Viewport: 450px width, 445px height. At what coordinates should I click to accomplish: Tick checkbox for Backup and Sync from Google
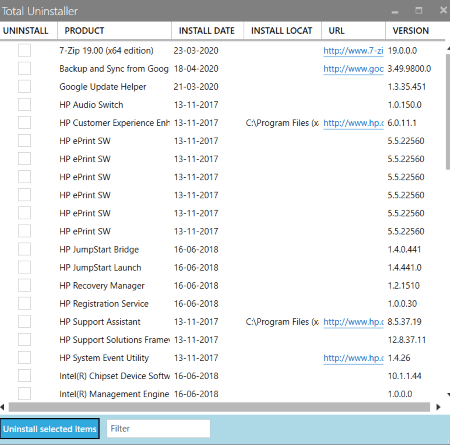(24, 68)
